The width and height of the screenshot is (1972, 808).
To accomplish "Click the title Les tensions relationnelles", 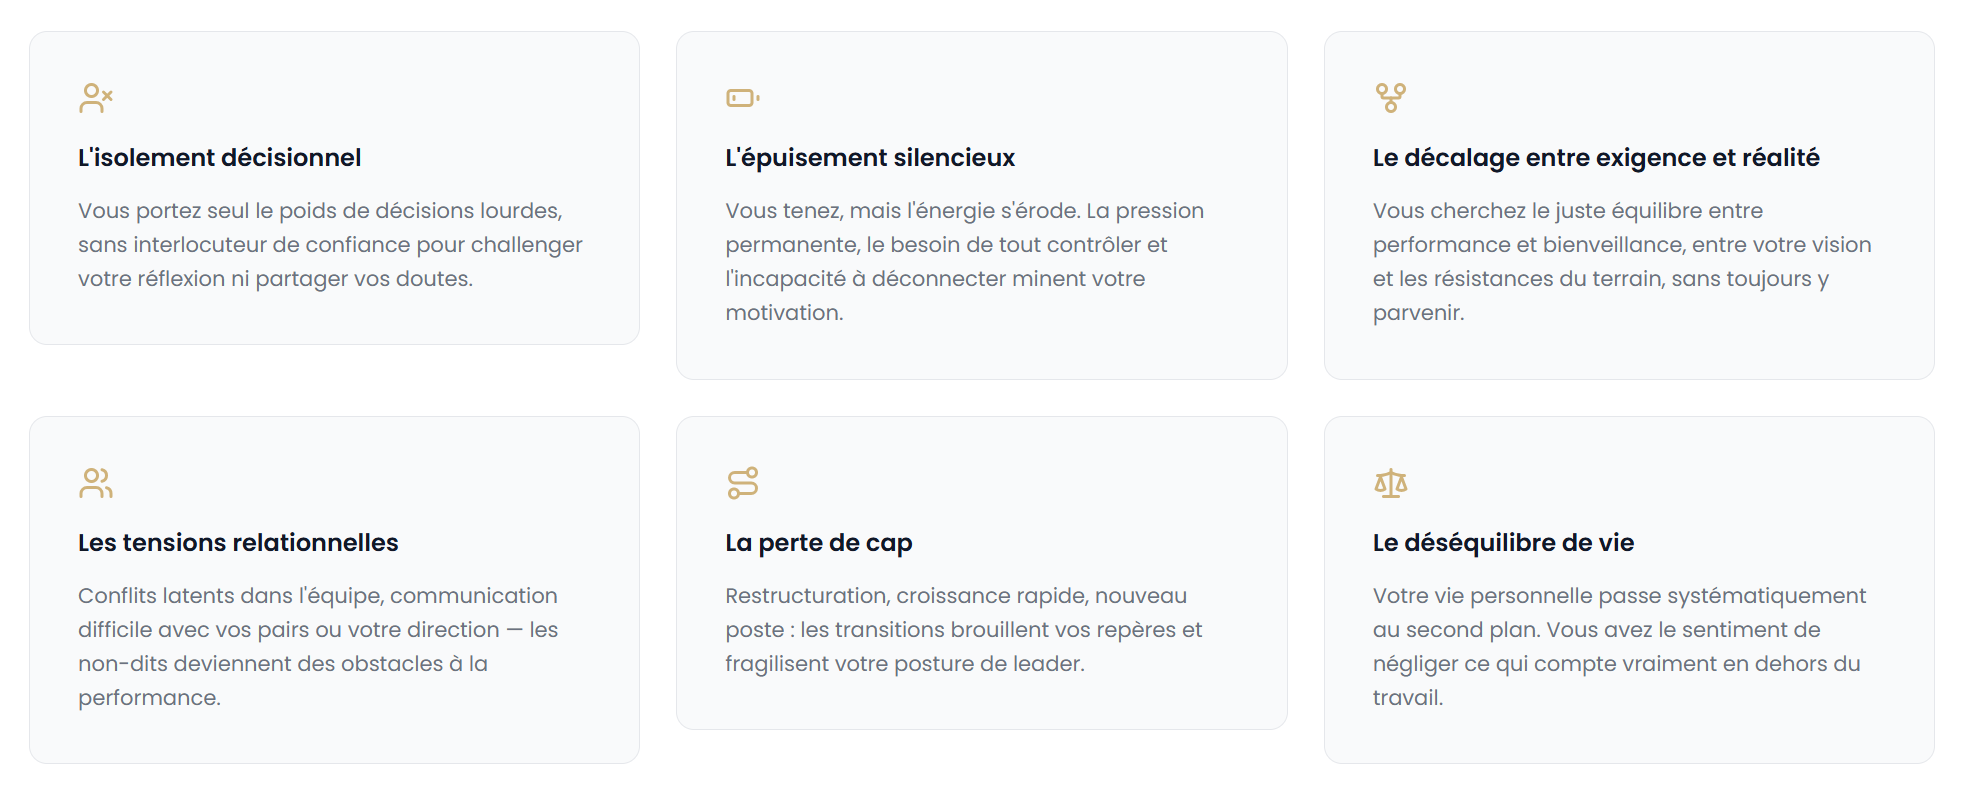I will (238, 543).
